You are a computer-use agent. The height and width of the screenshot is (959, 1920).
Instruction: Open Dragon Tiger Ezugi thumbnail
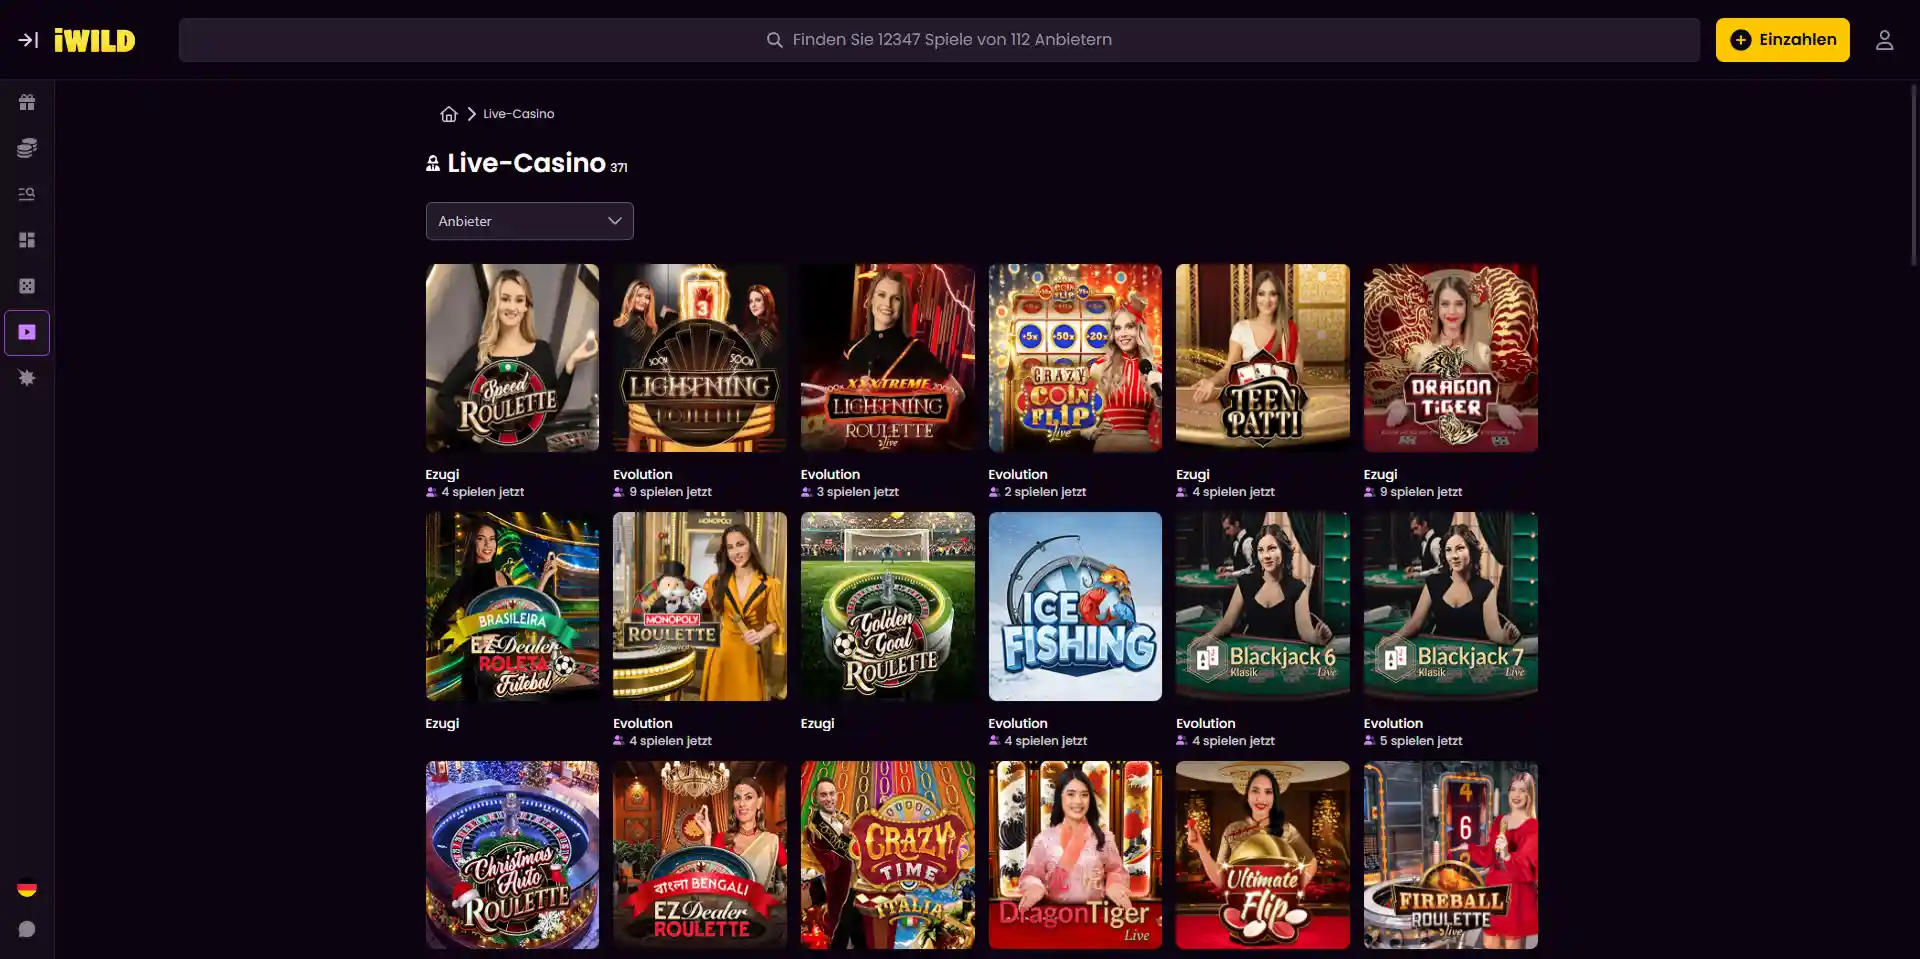(x=1451, y=358)
